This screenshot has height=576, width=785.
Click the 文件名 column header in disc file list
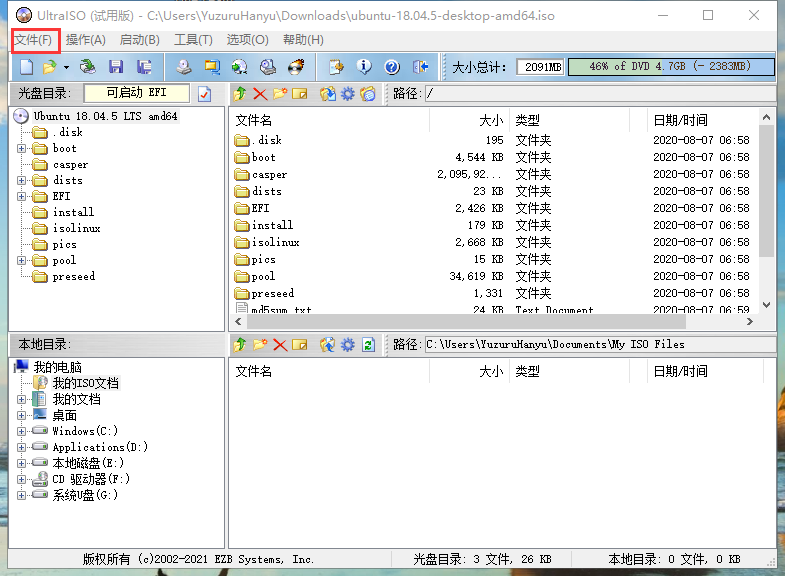tap(330, 120)
